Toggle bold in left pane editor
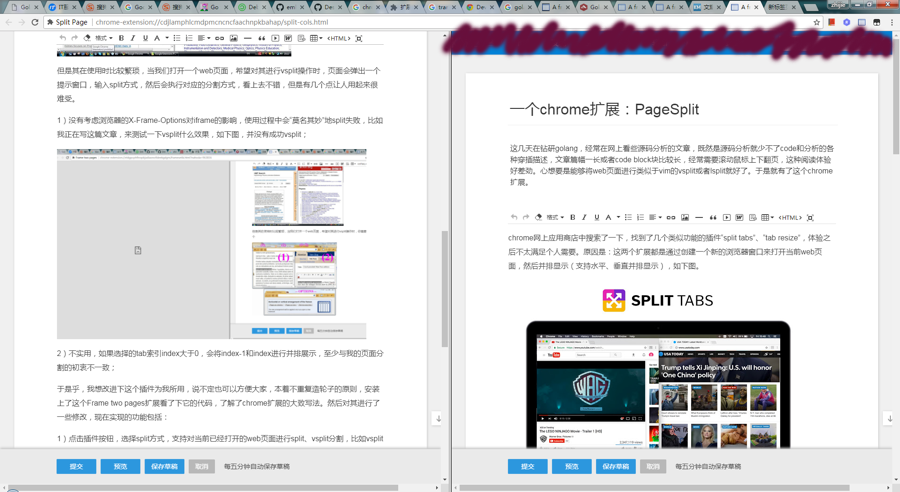 pos(121,38)
